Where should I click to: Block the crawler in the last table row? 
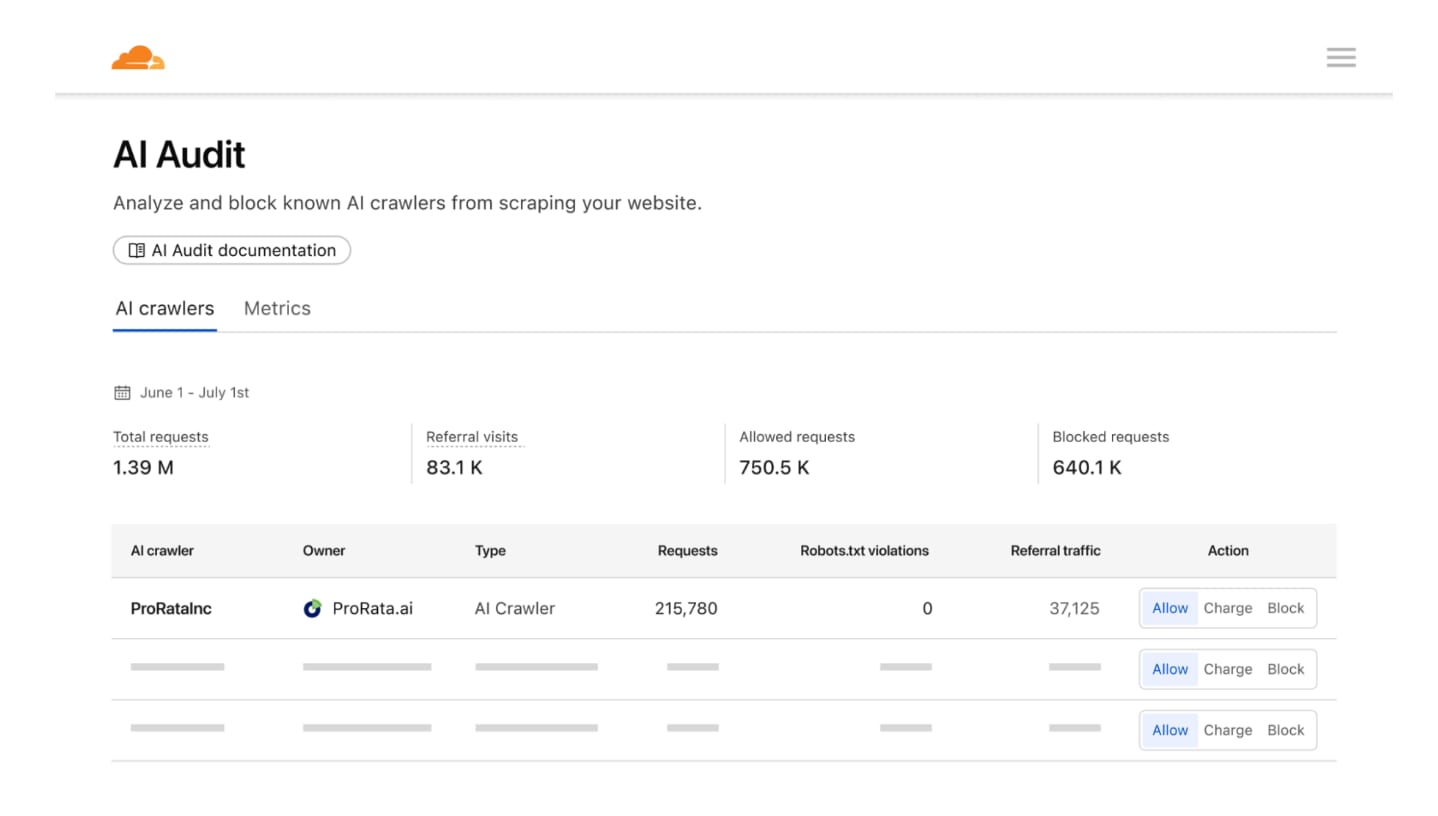pos(1285,729)
